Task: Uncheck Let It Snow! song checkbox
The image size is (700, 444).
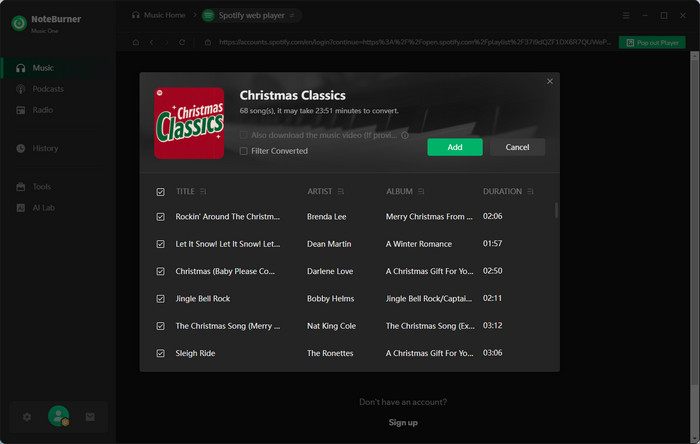Action: 161,244
